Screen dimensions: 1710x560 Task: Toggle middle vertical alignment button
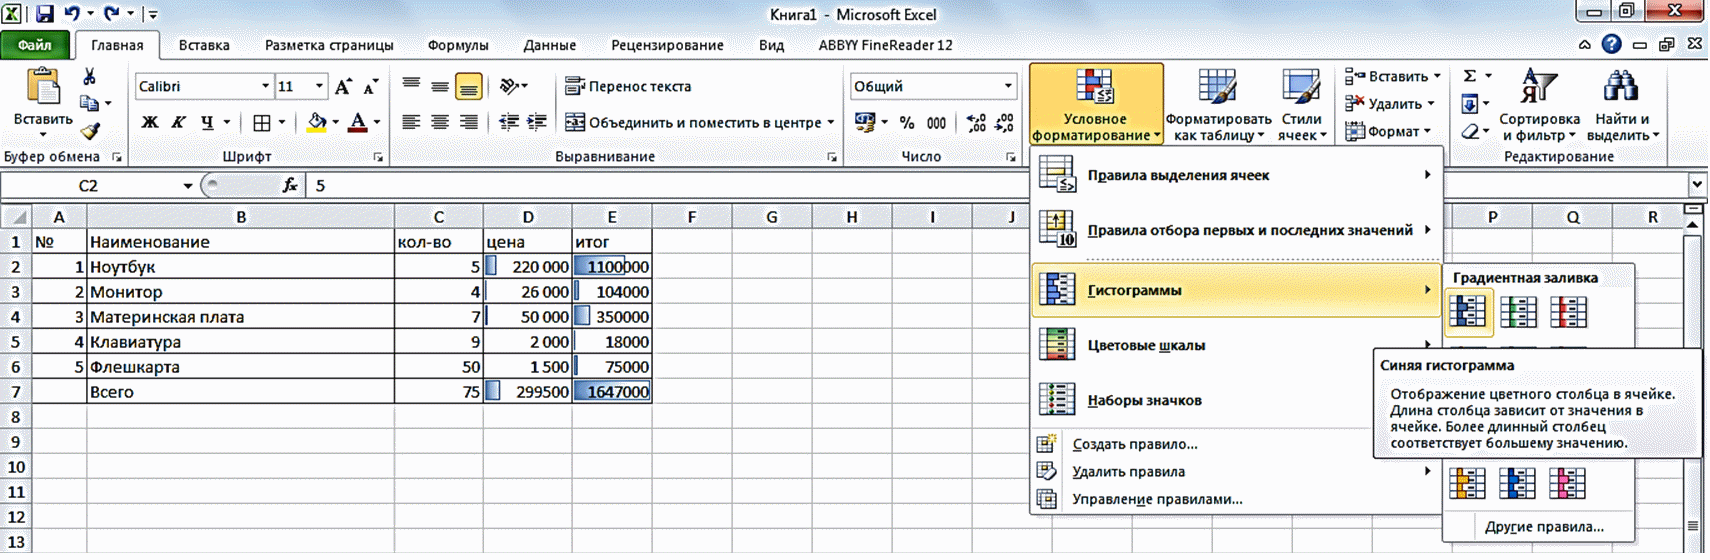pyautogui.click(x=439, y=87)
